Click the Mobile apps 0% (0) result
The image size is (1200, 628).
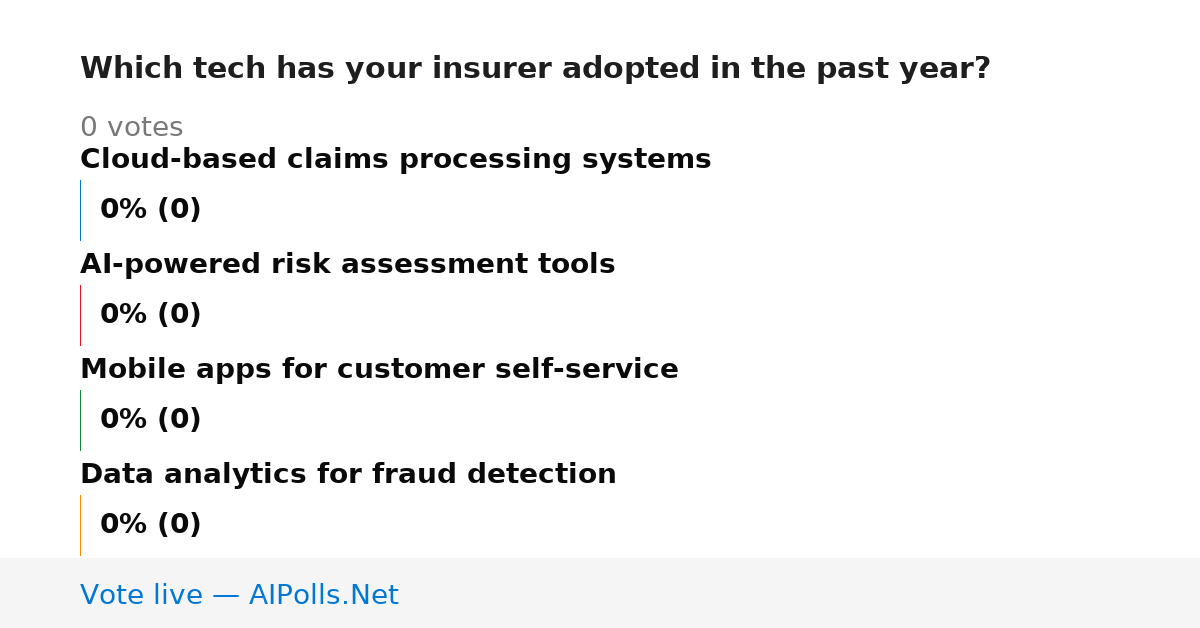point(150,420)
